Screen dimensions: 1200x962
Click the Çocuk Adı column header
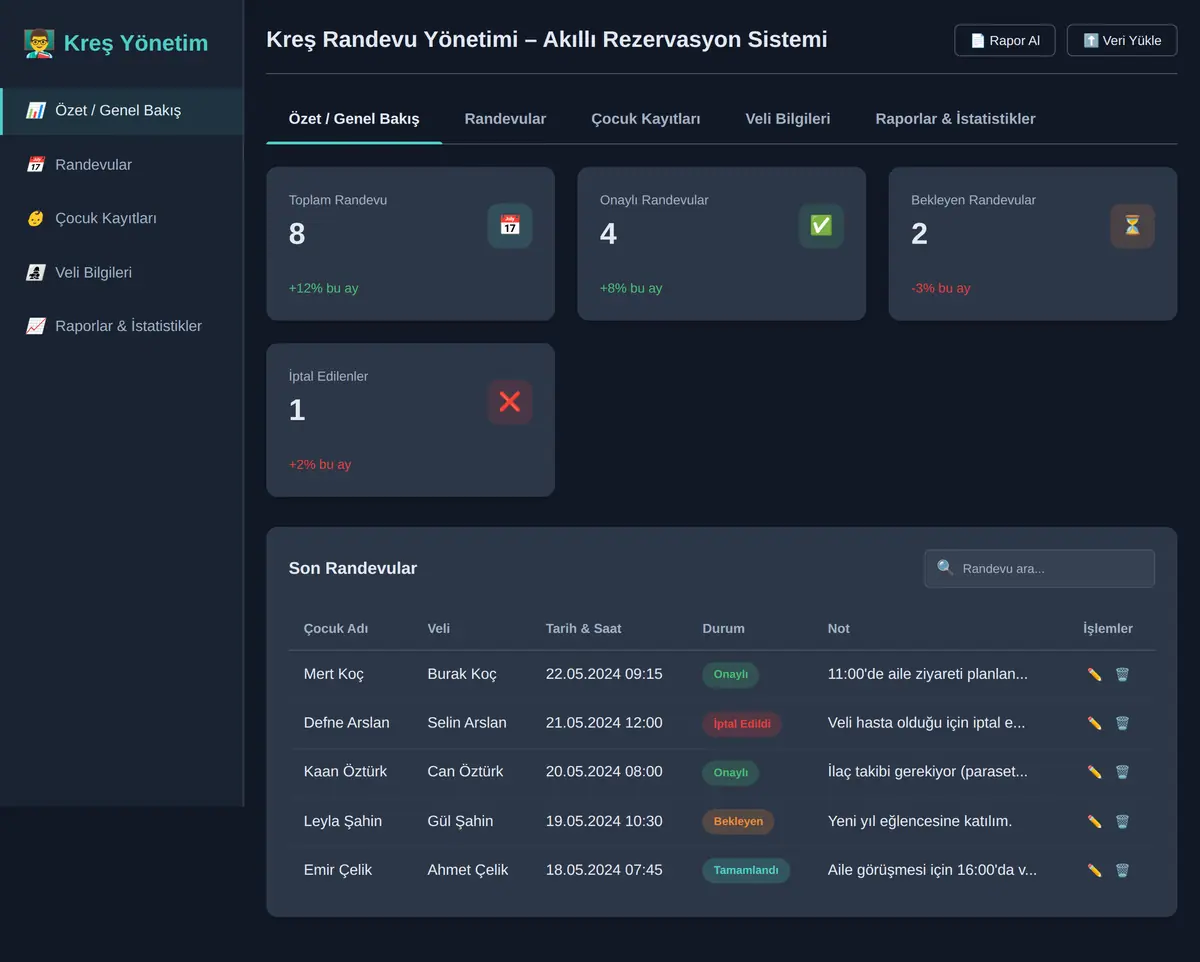pos(336,629)
